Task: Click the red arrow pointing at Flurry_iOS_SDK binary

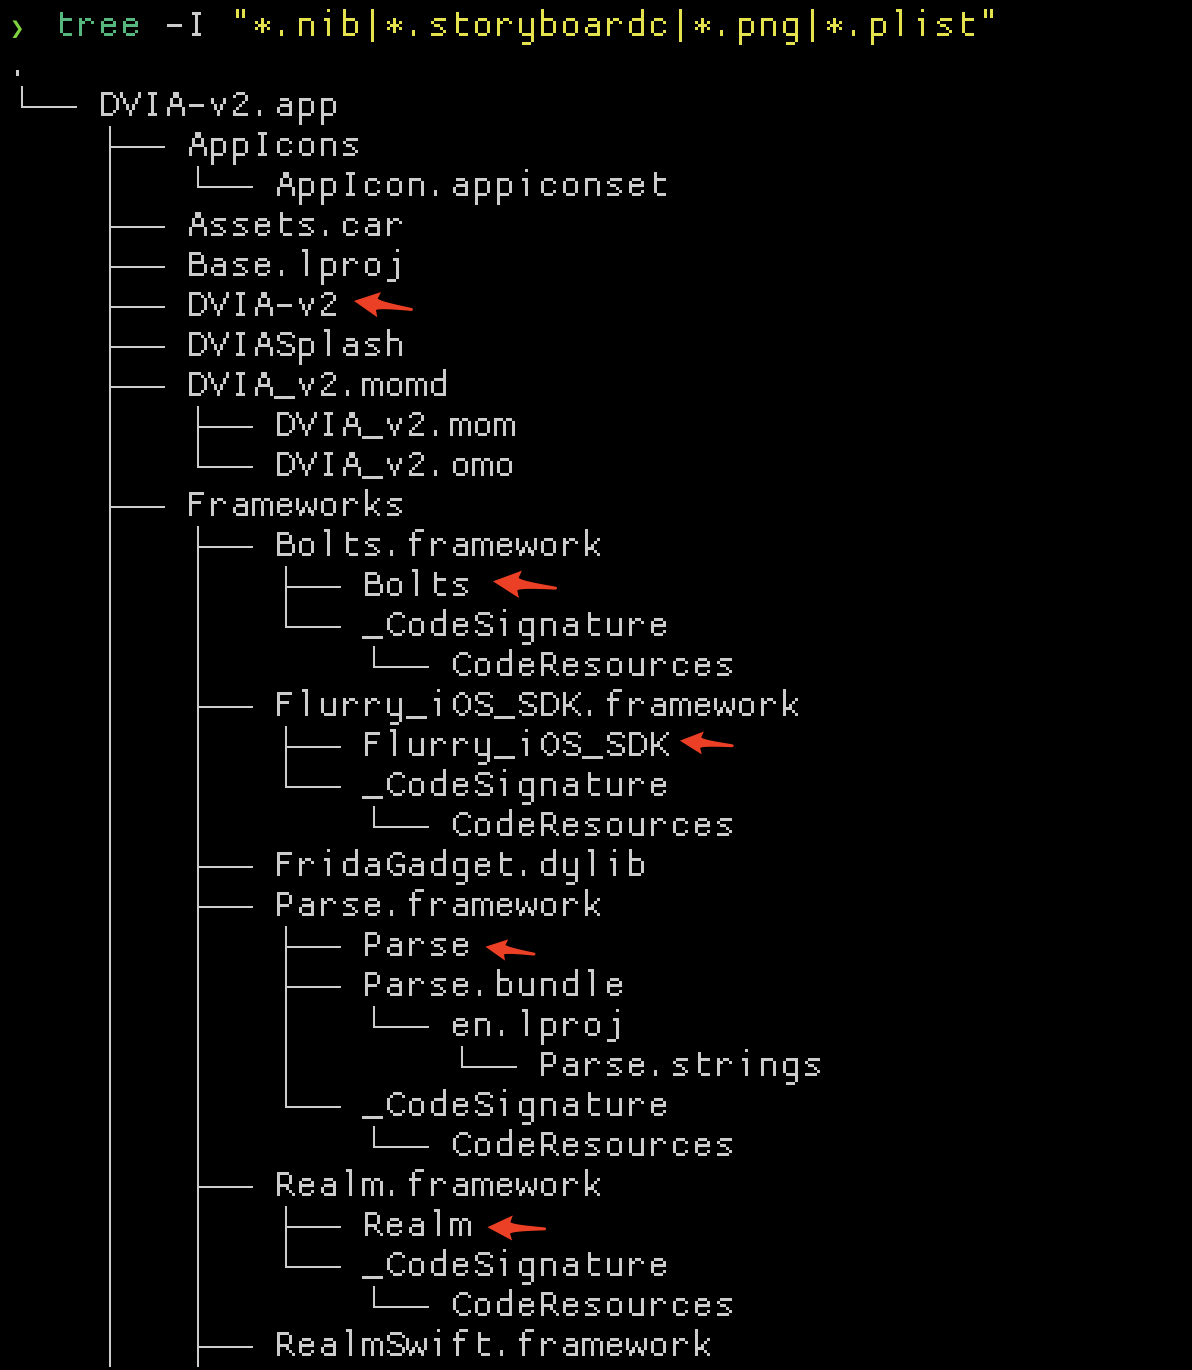Action: click(706, 743)
